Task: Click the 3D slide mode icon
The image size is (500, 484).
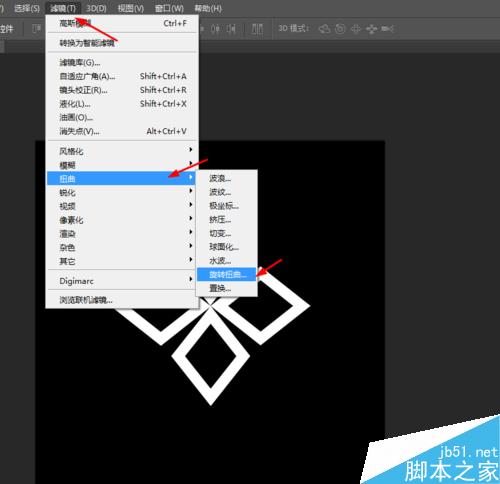Action: pos(371,29)
